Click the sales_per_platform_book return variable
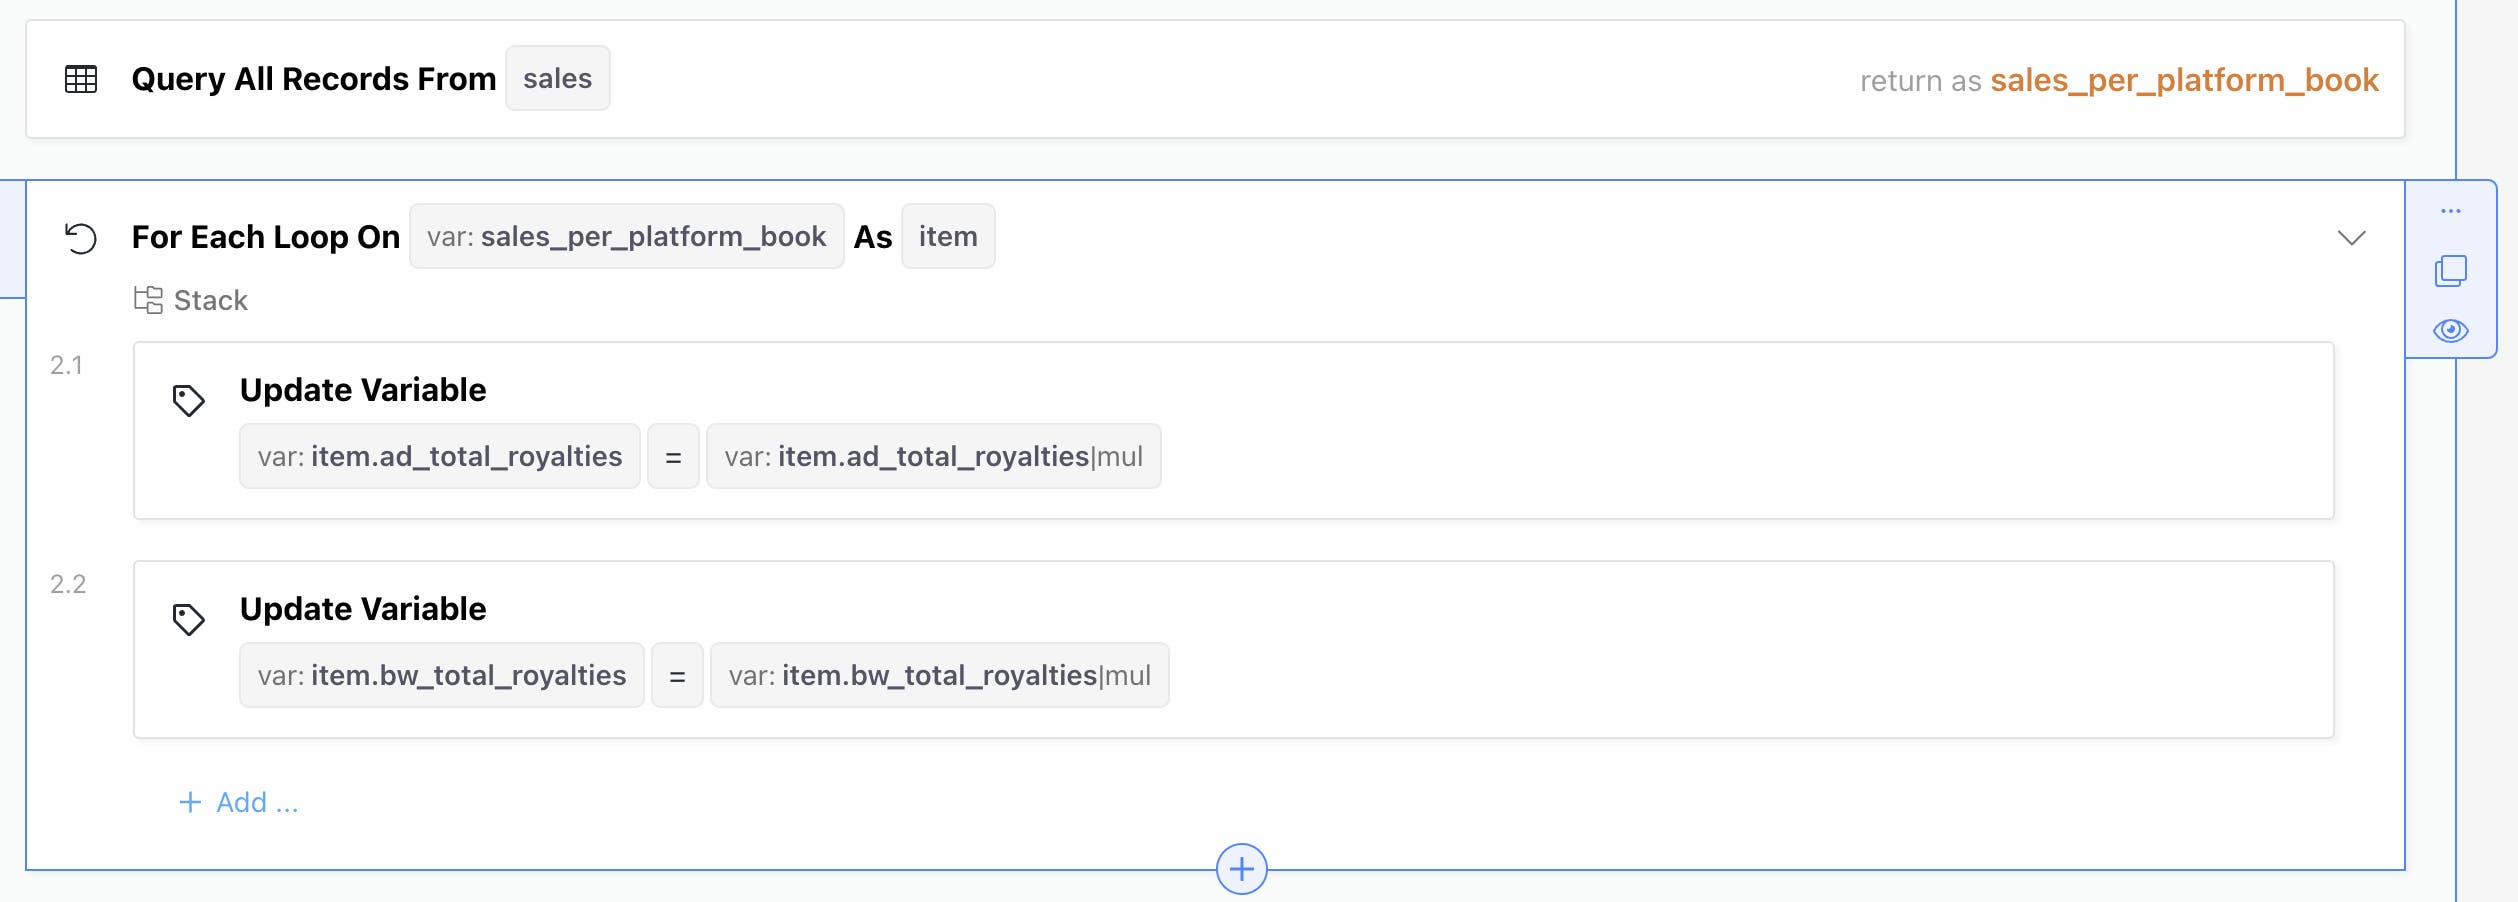Screen dimensions: 2518x902 coord(2183,80)
